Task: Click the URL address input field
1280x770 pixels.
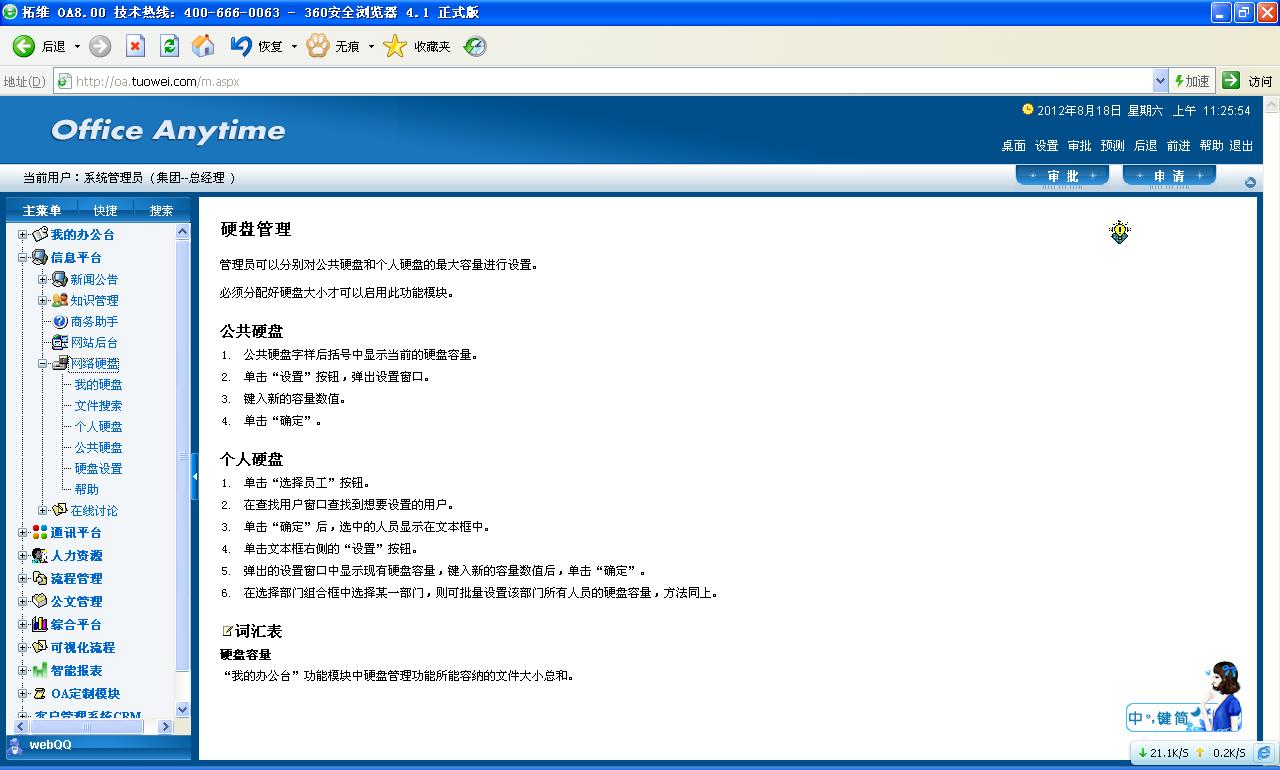Action: tap(600, 81)
